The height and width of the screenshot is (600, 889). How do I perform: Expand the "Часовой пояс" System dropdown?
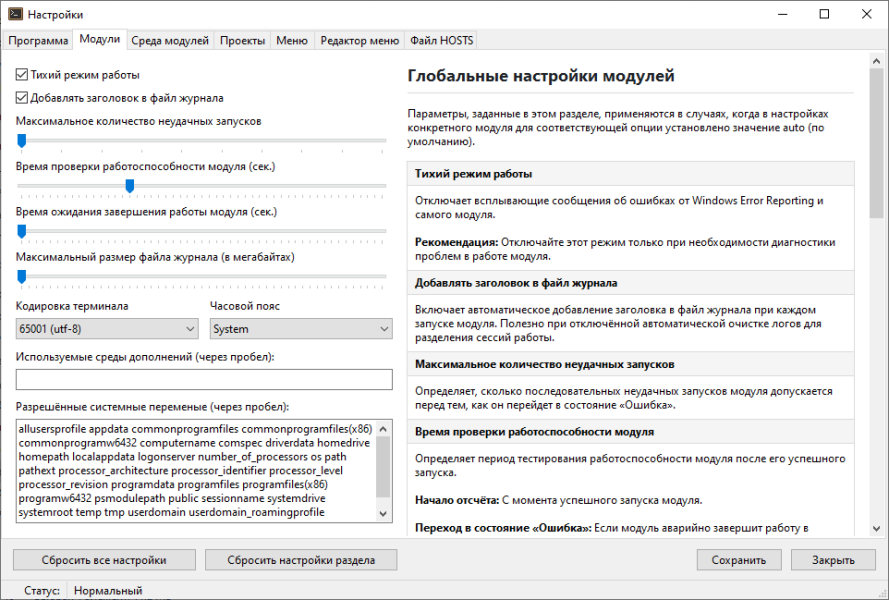coord(301,329)
